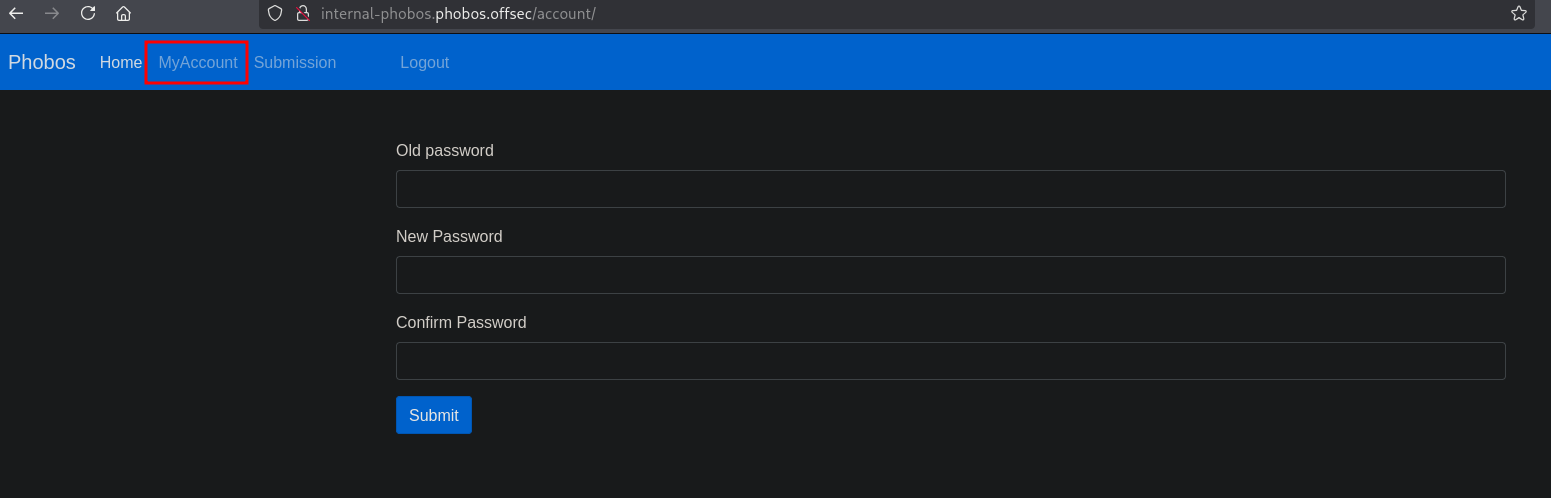Viewport: 1551px width, 498px height.
Task: Open the Home nav link
Action: coord(121,62)
